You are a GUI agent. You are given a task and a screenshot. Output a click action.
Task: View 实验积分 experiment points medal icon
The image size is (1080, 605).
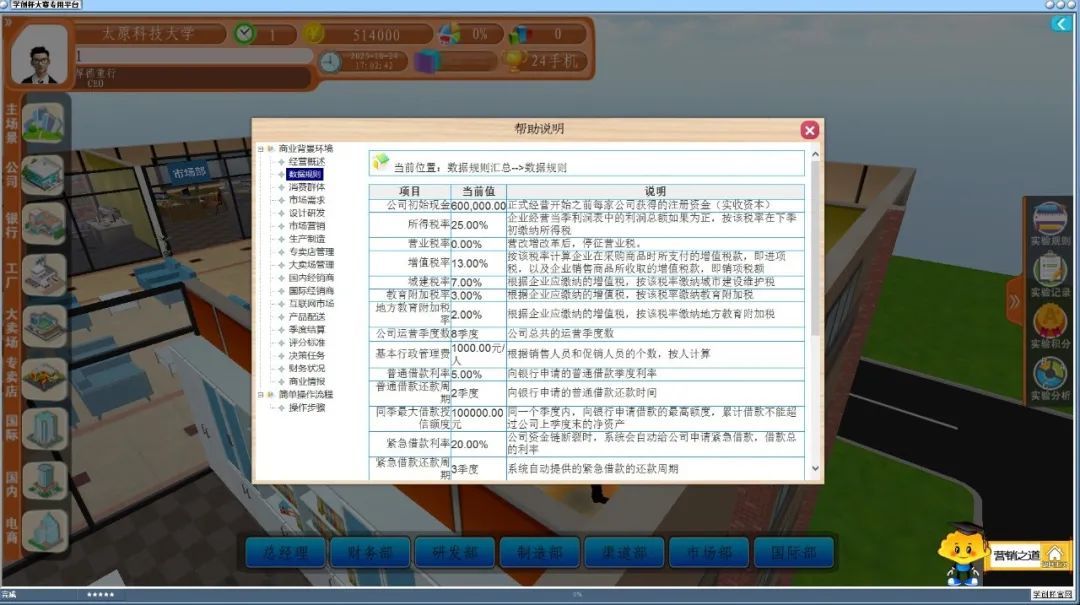1050,324
